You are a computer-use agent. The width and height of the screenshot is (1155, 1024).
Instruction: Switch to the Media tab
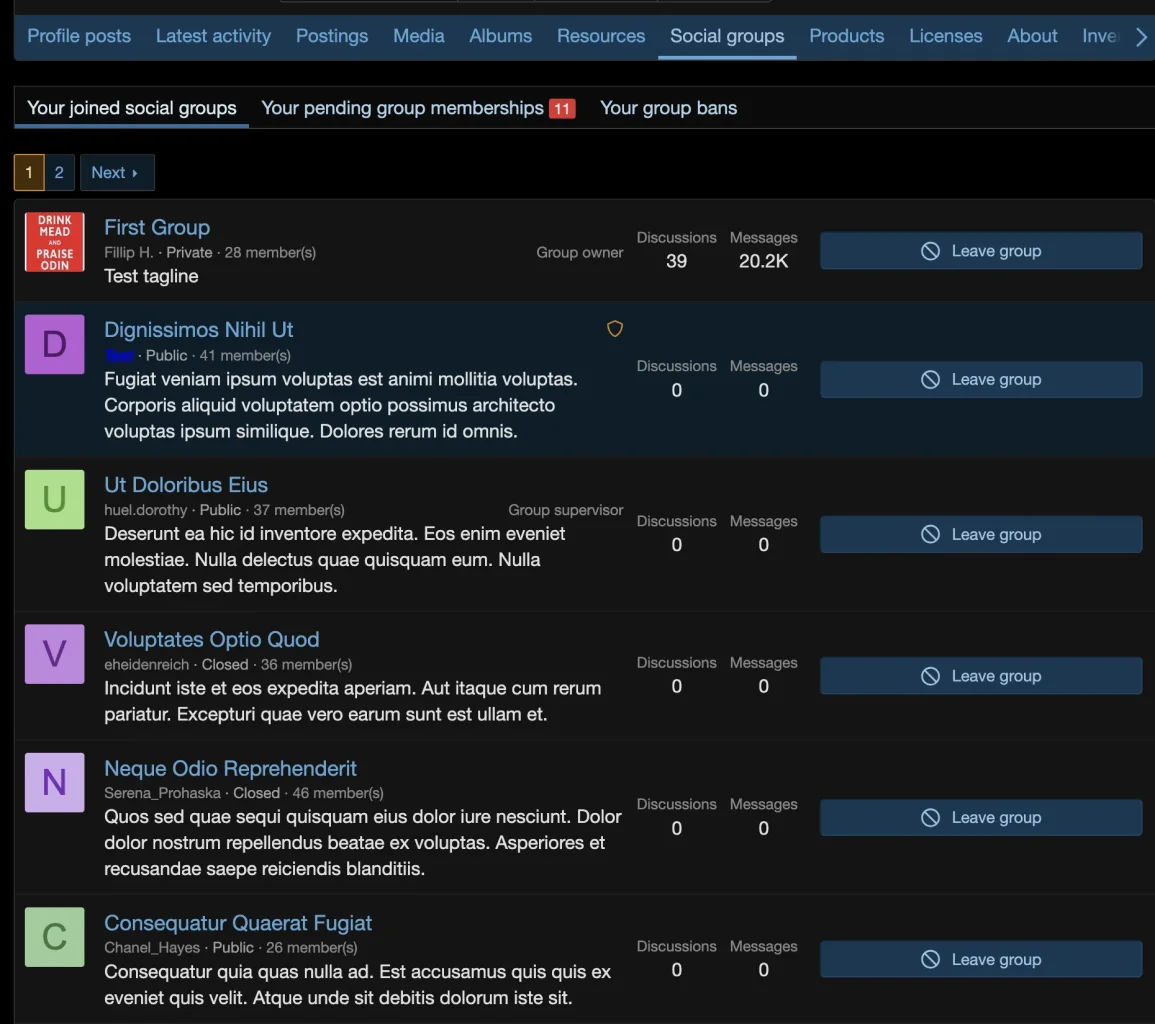[x=418, y=36]
